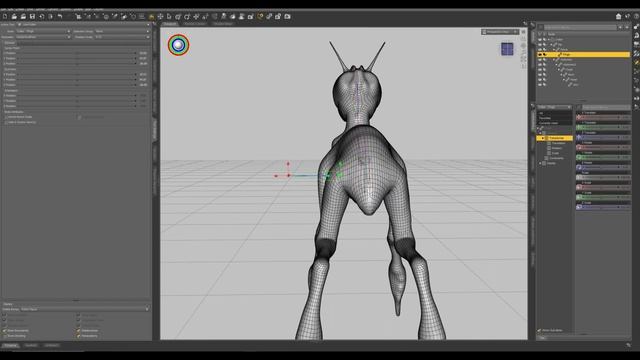Click the red X Rotate parameter icon
The width and height of the screenshot is (640, 360).
point(579,147)
